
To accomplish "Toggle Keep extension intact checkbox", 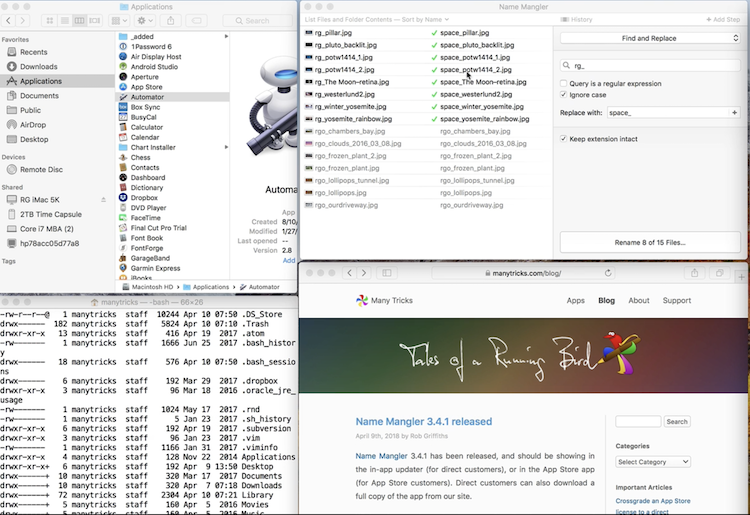I will point(563,139).
